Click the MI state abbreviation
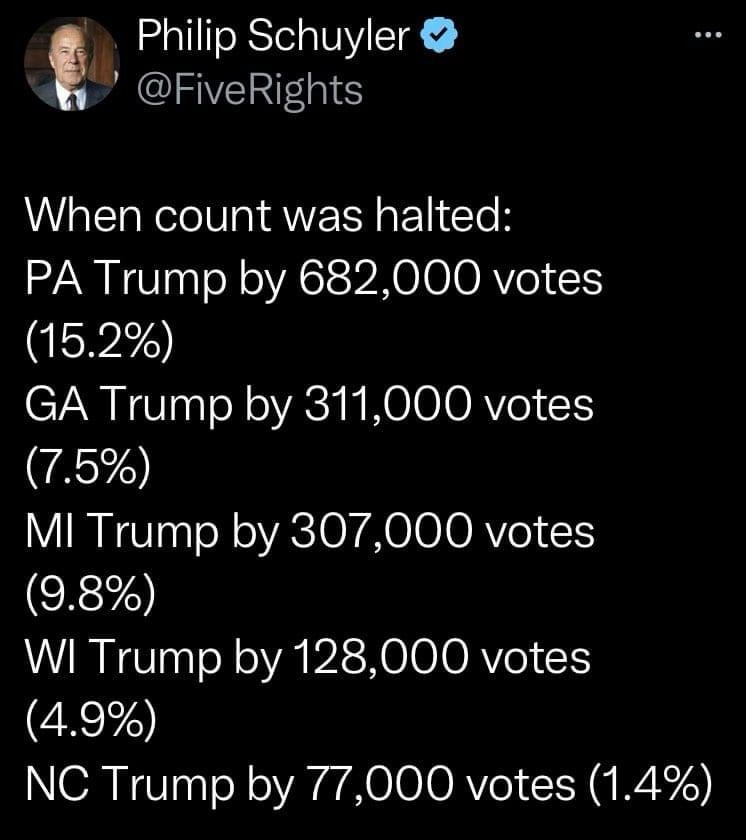The width and height of the screenshot is (746, 840). (44, 530)
